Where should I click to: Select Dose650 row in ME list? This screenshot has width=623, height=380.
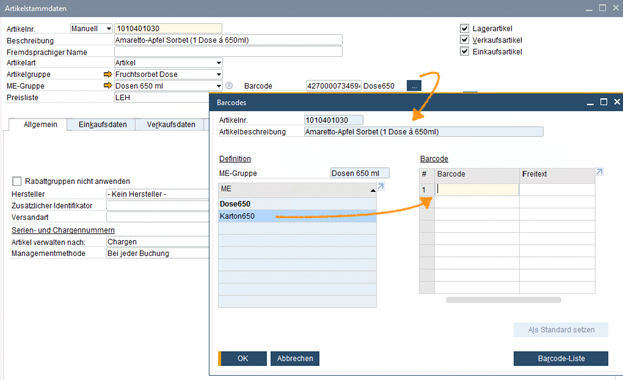coord(297,204)
